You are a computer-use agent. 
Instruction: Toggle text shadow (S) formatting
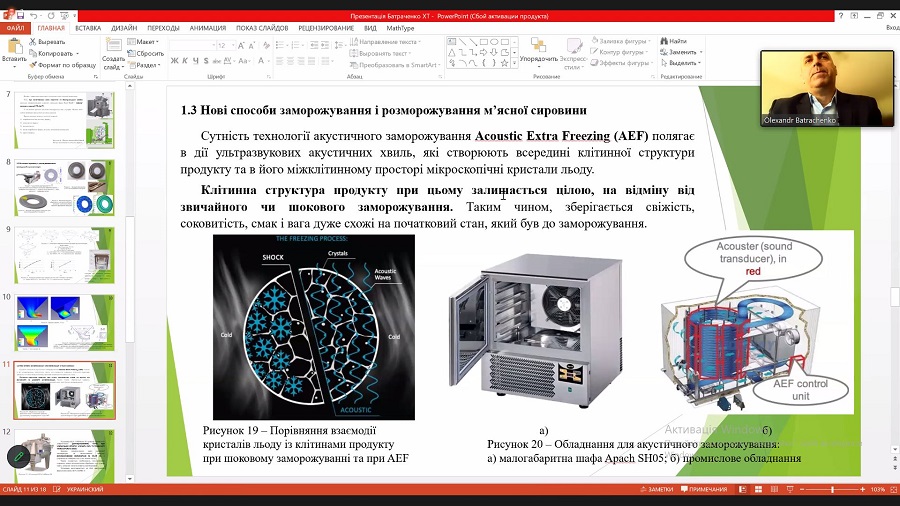pos(205,60)
